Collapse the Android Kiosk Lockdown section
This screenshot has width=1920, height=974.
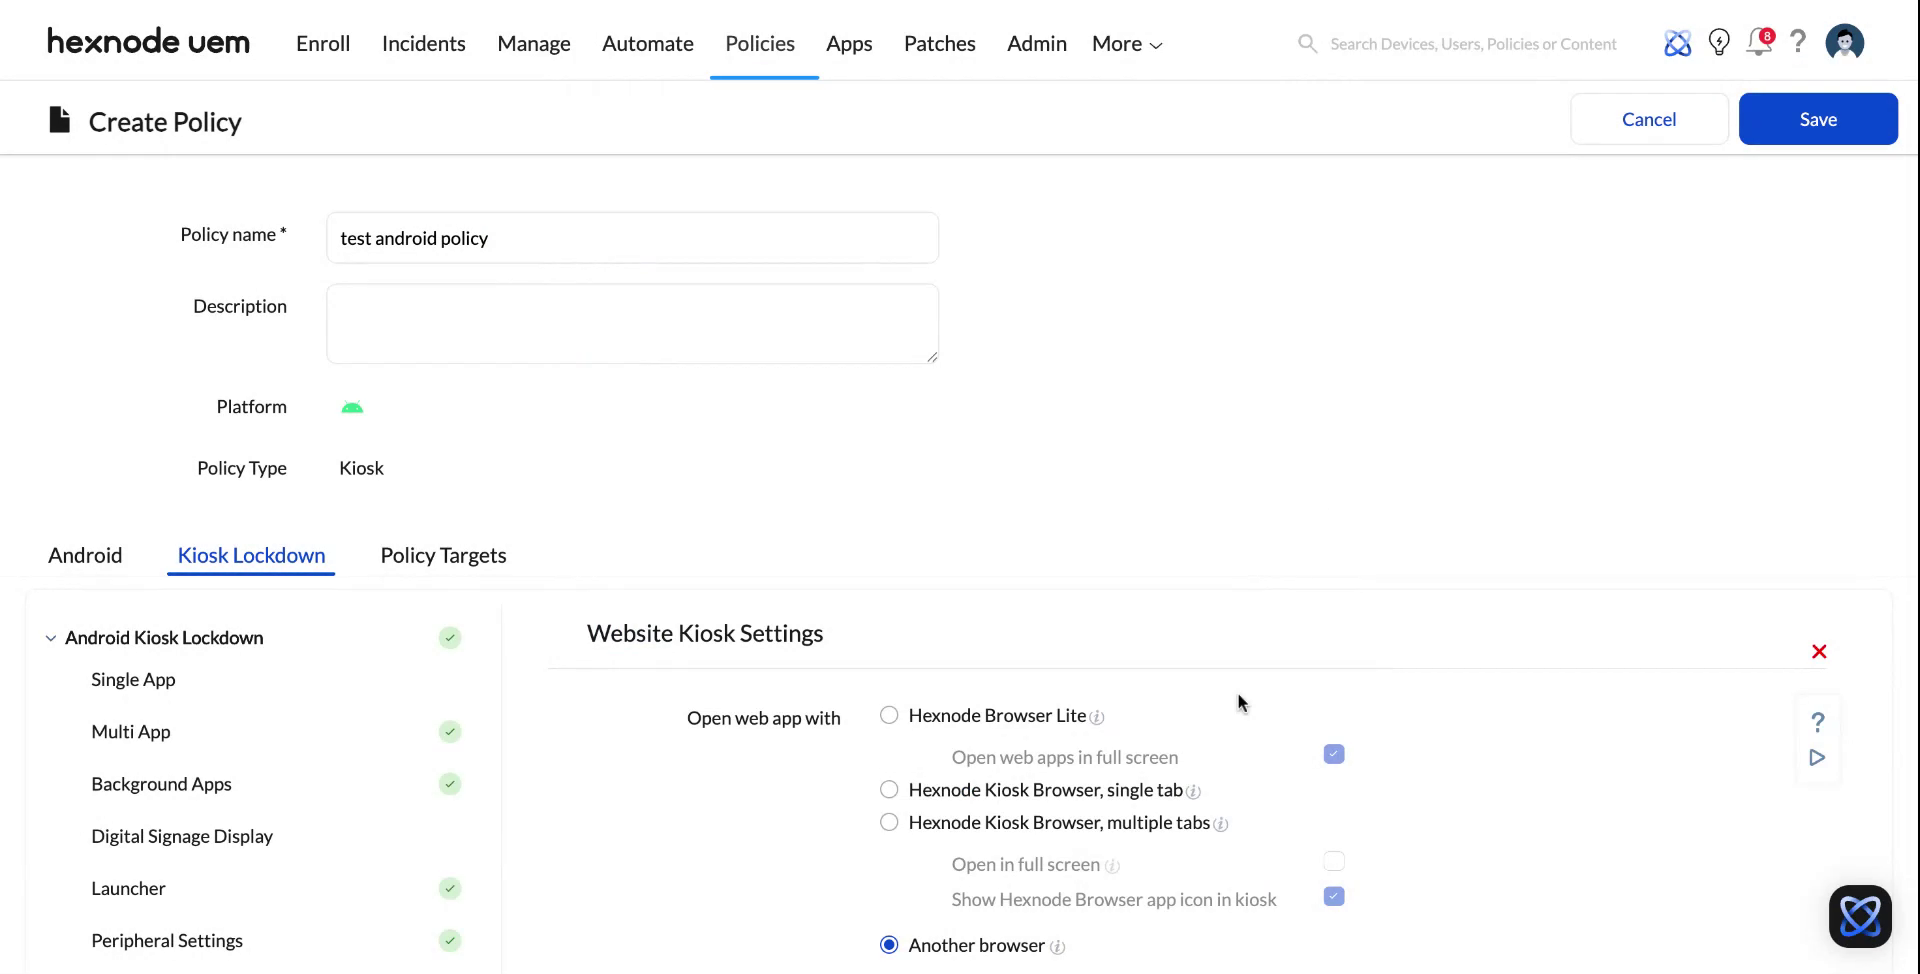point(50,638)
